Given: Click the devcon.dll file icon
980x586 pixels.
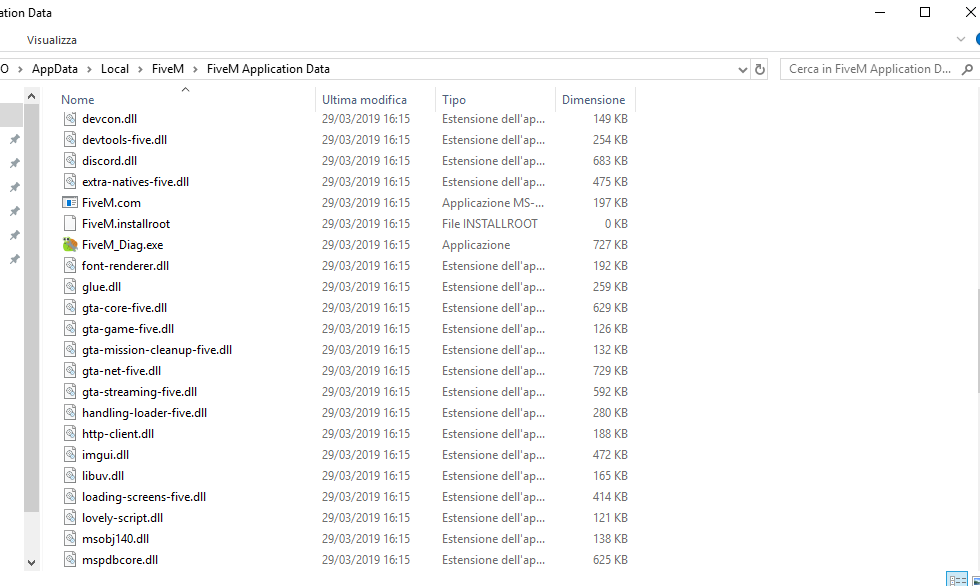Looking at the screenshot, I should (69, 118).
